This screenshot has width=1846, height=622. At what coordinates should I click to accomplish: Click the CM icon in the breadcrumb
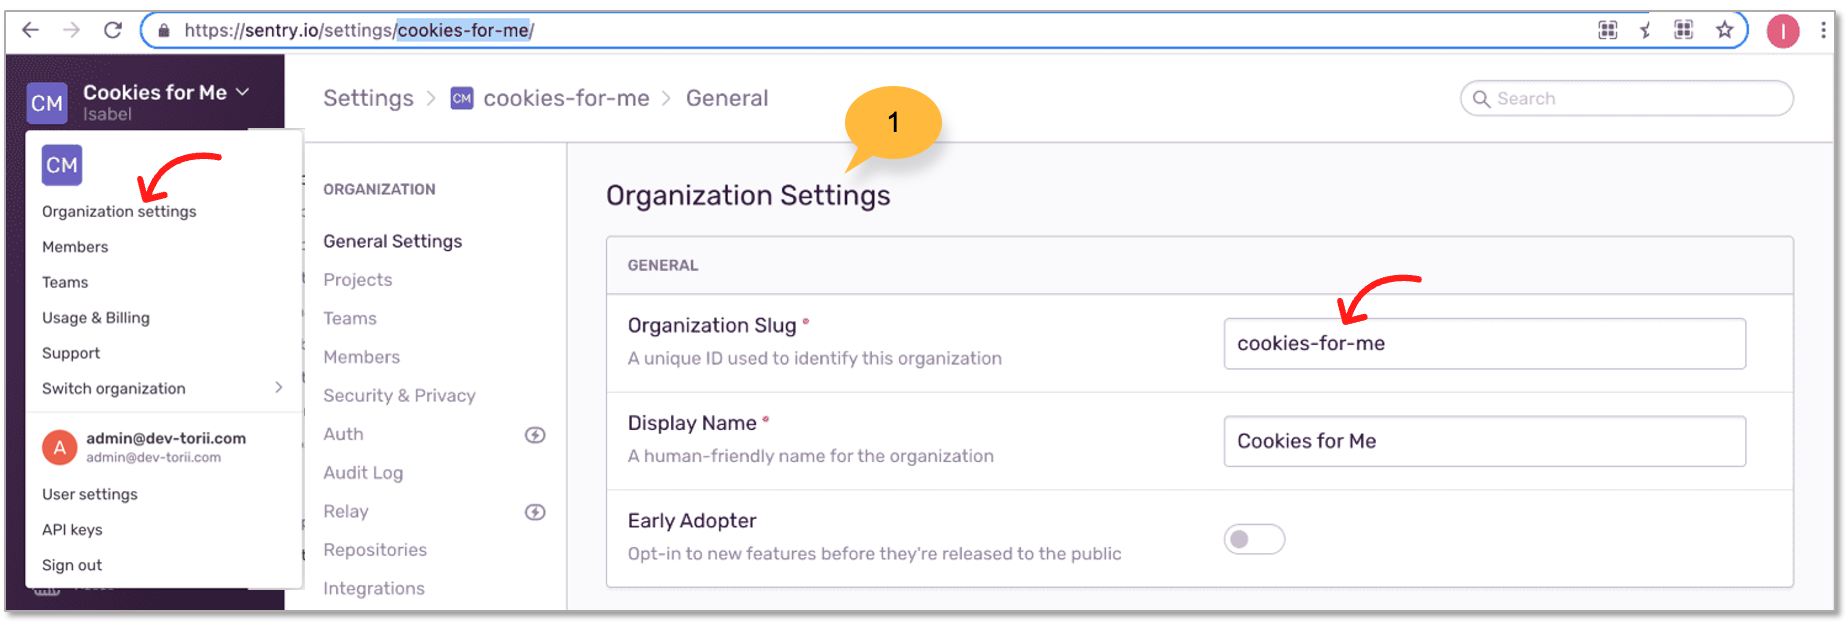coord(461,98)
